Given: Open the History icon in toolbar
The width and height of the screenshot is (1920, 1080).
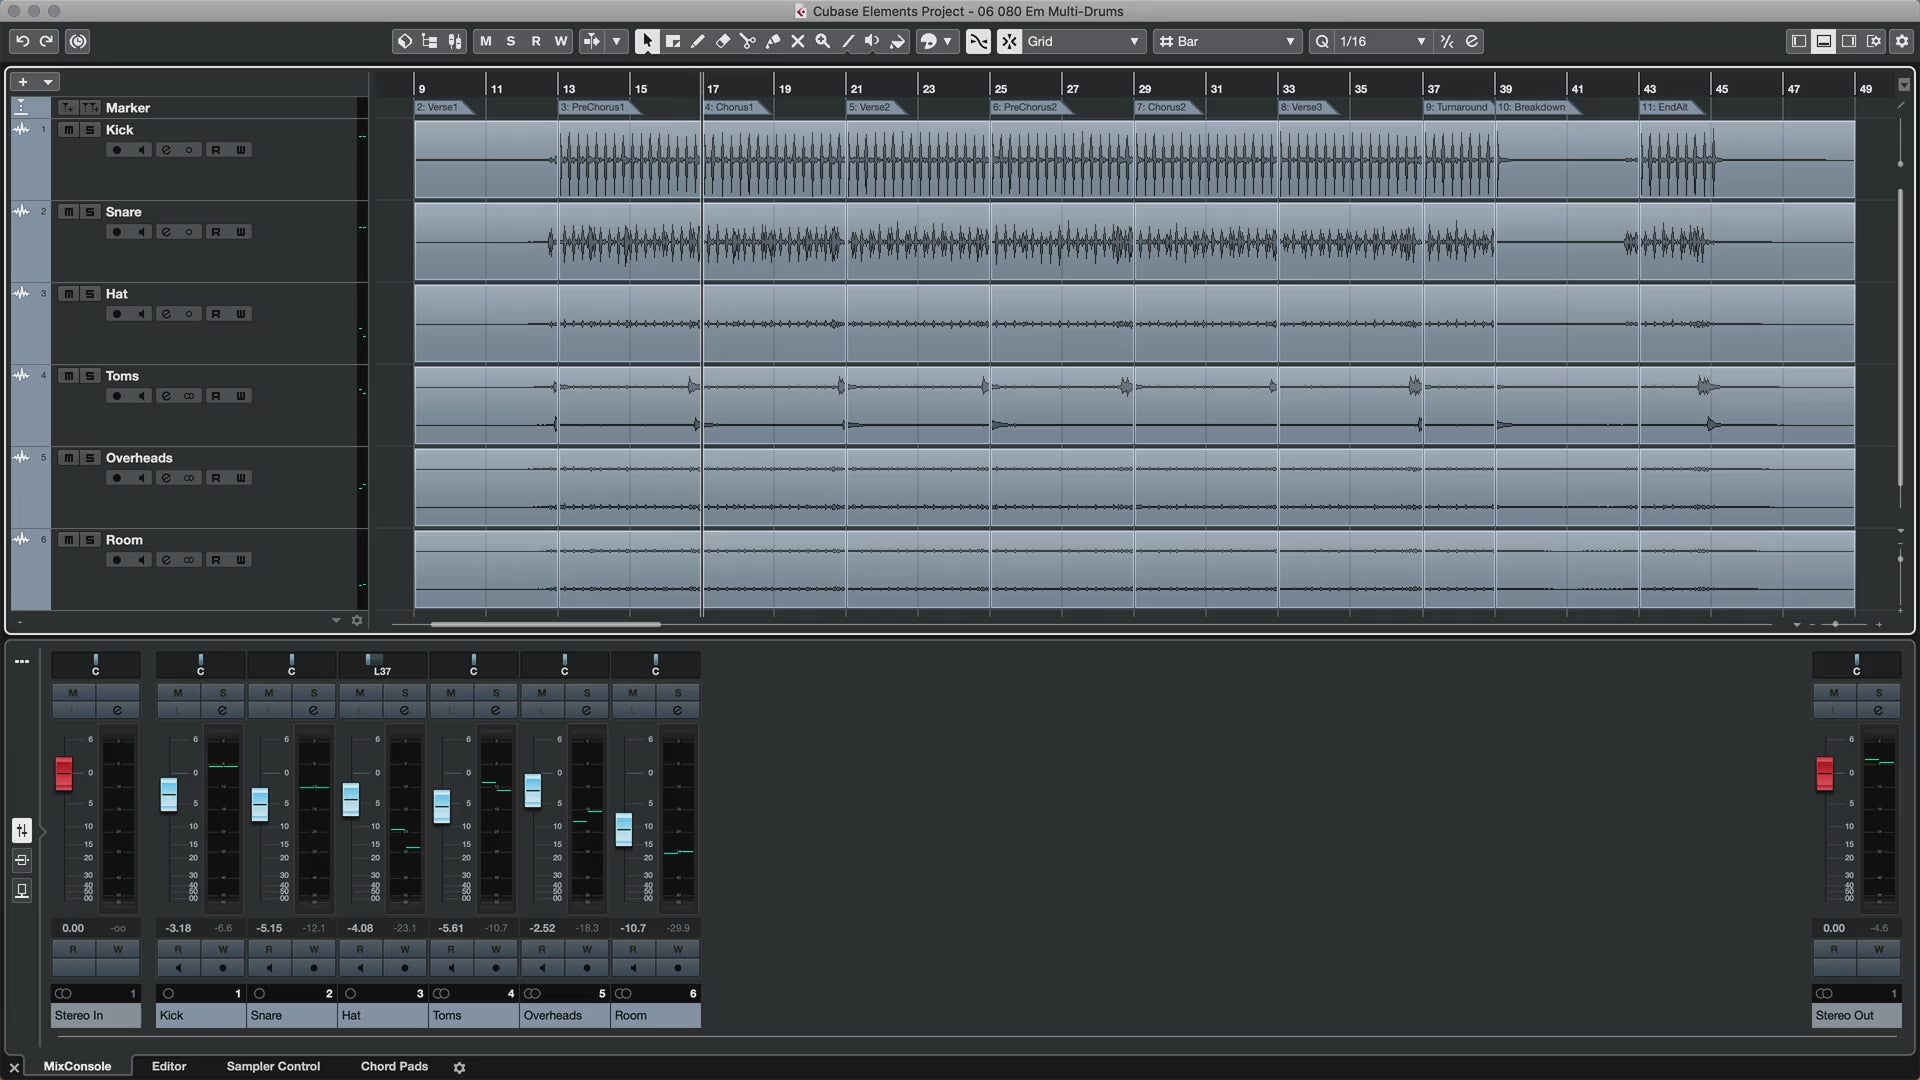Looking at the screenshot, I should [x=78, y=41].
